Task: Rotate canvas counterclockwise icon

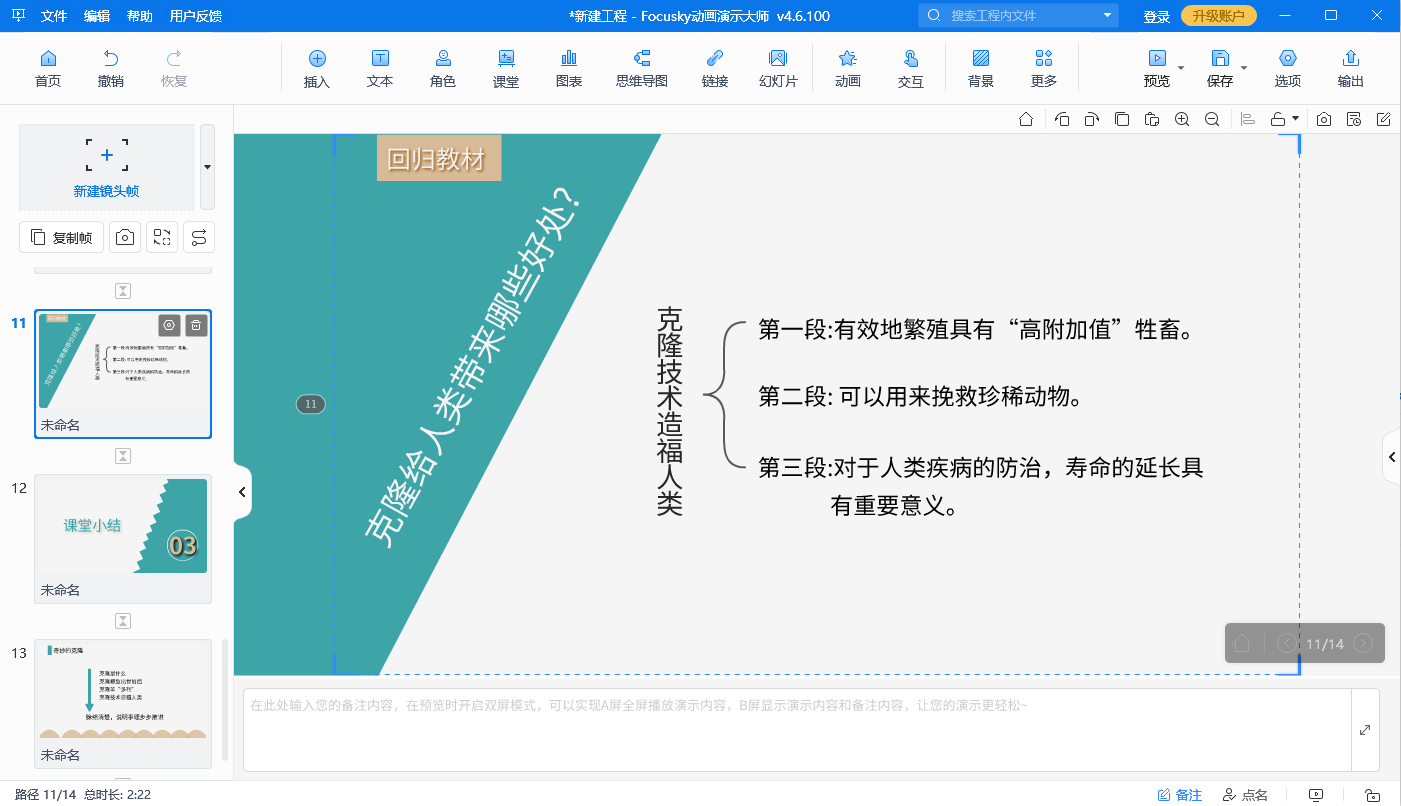Action: (1062, 119)
